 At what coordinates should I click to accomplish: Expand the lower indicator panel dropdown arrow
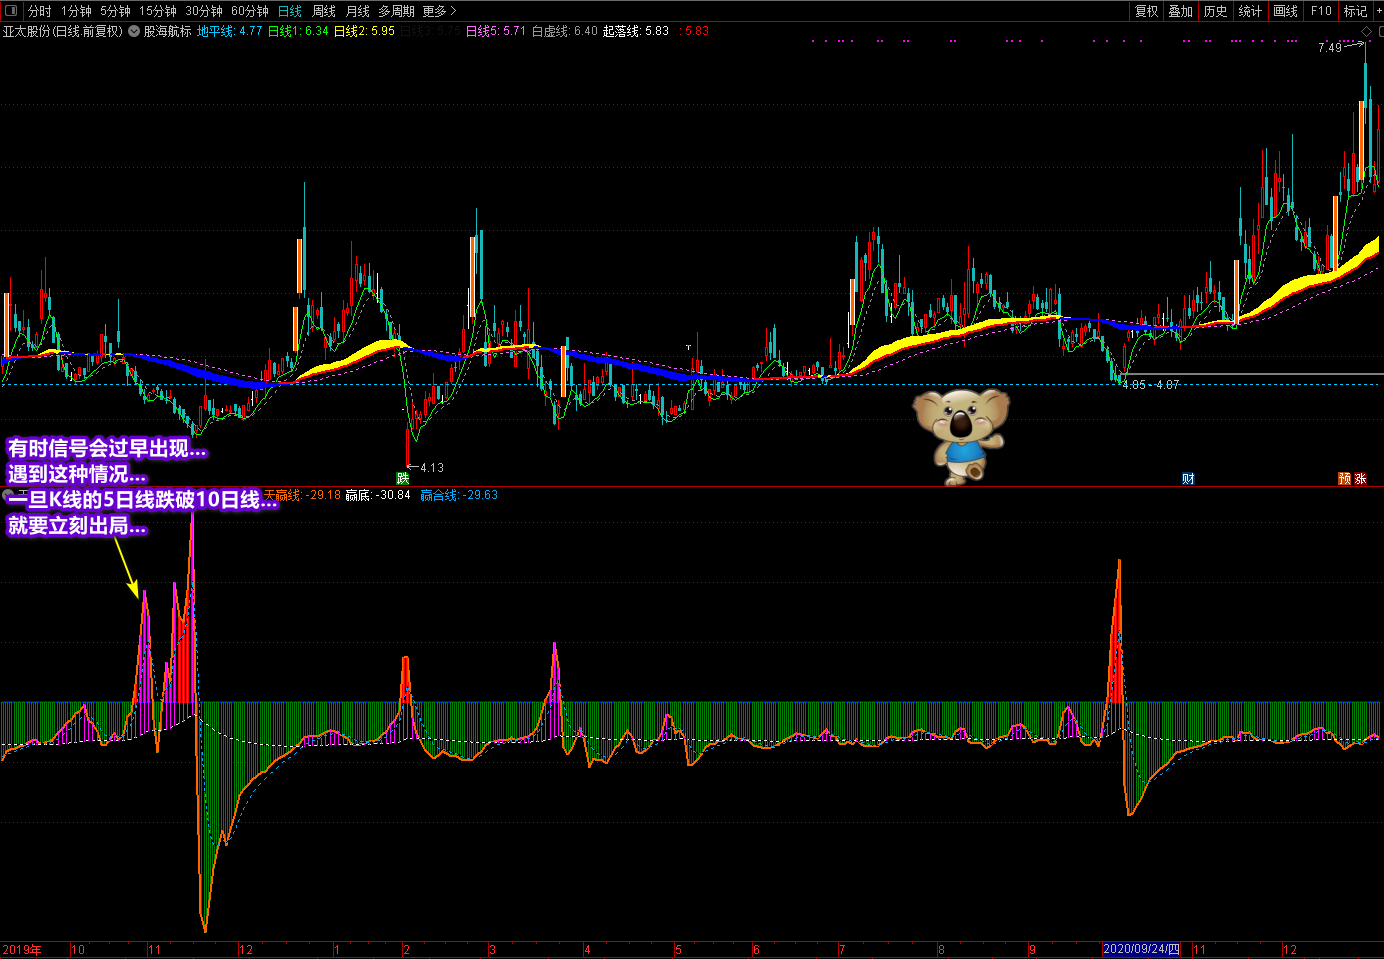8,495
